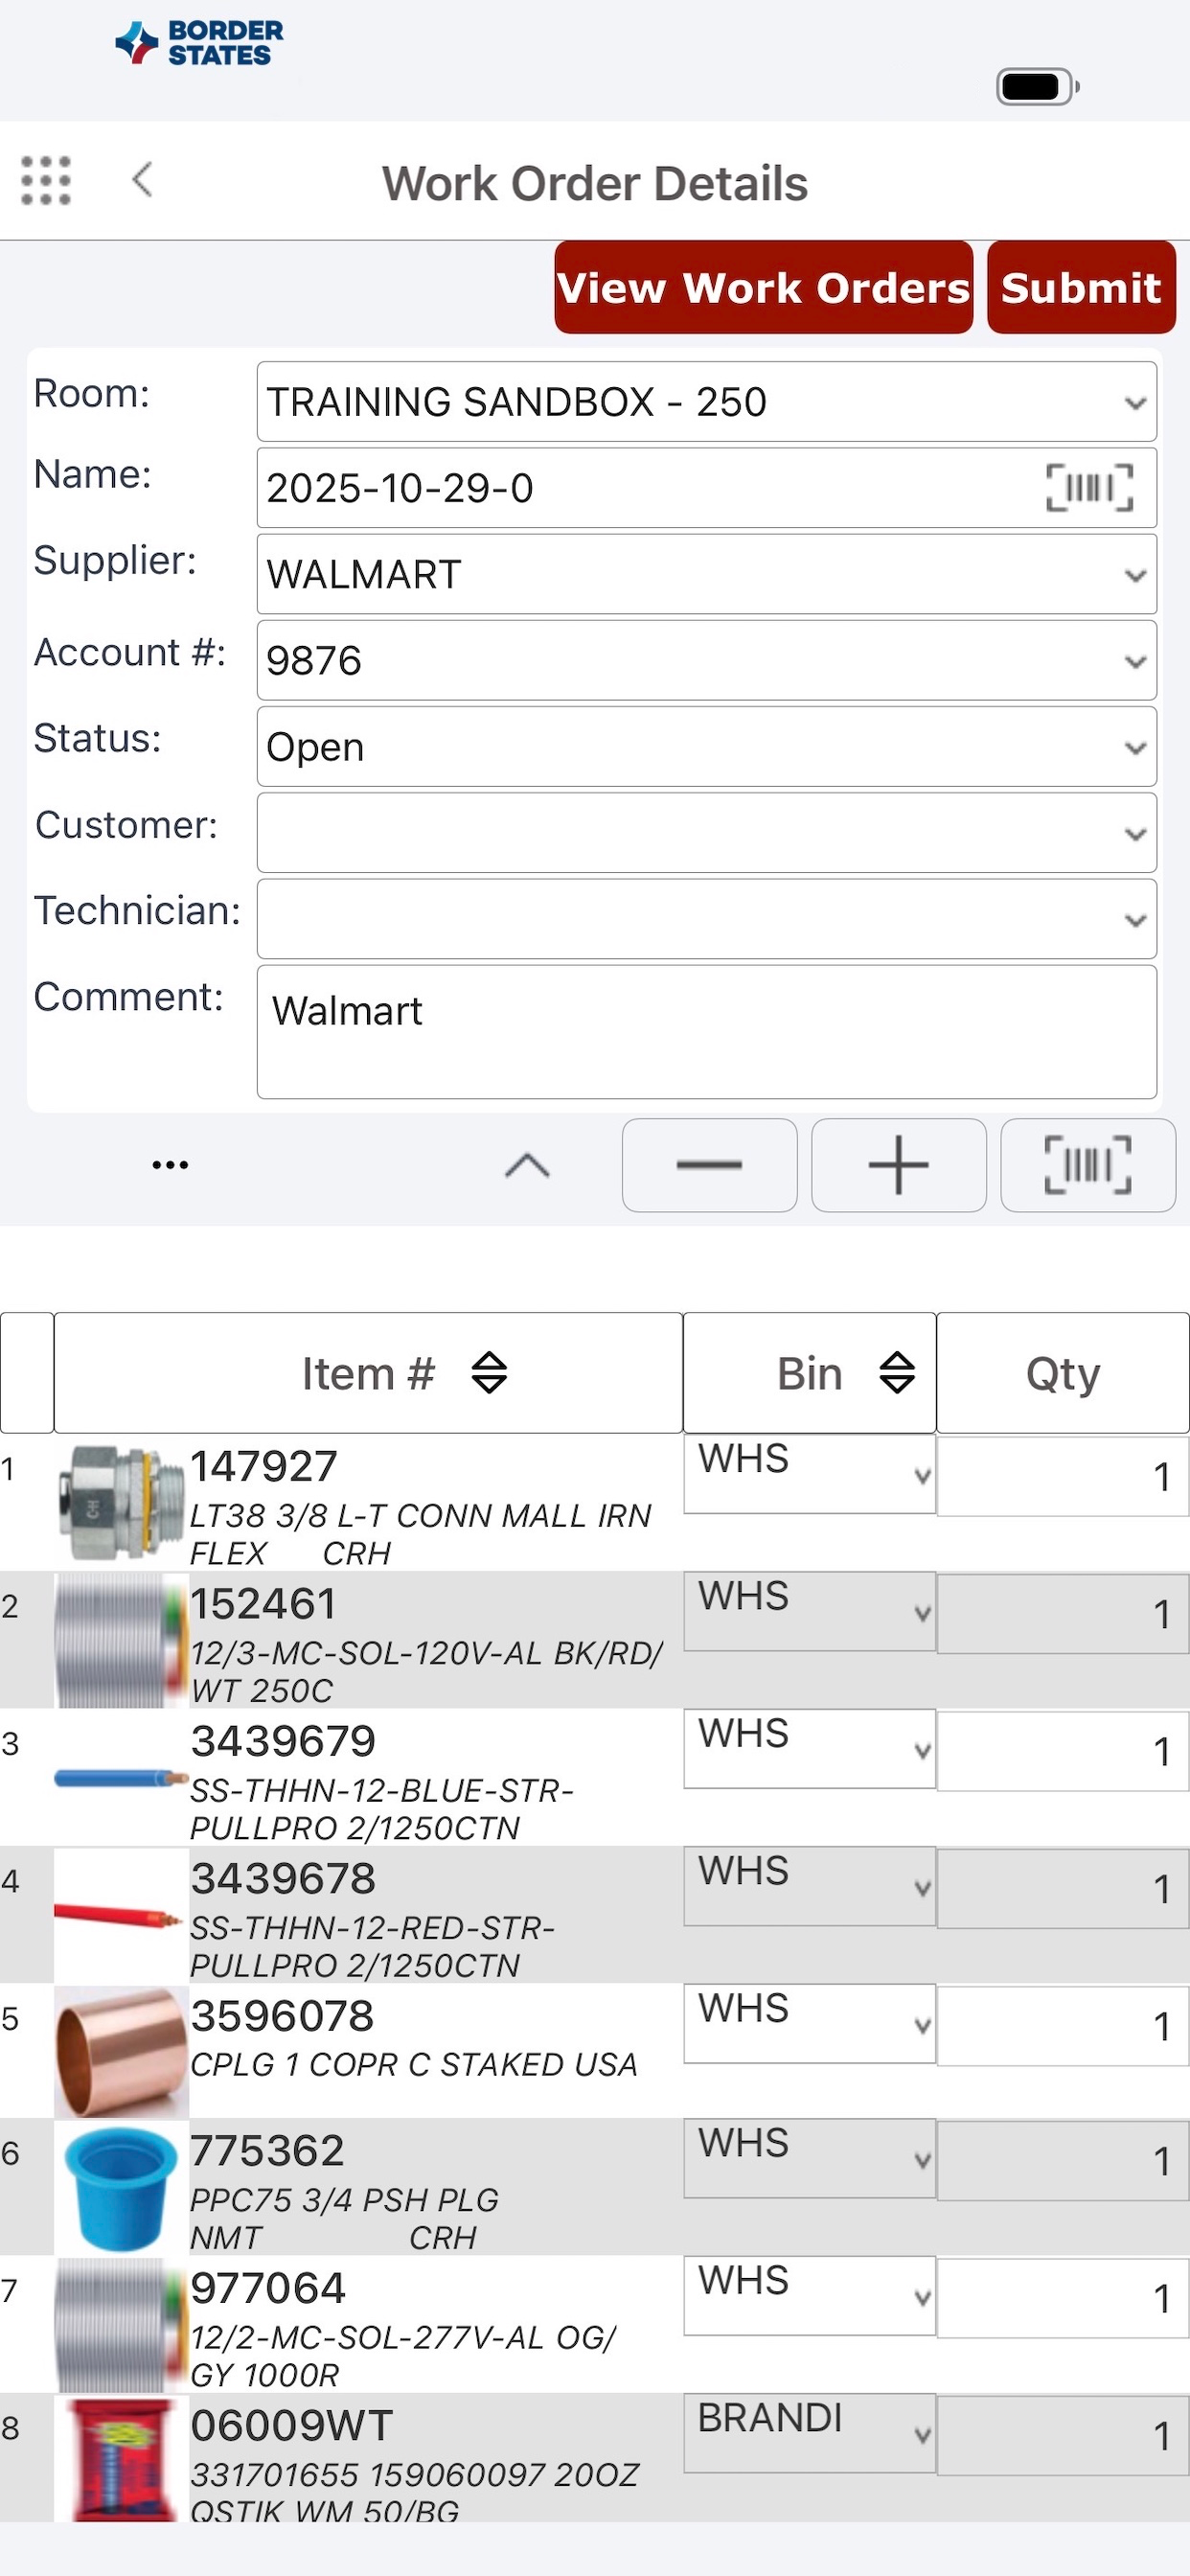This screenshot has width=1190, height=2576.
Task: Tap the MC cable thumbnail for 152461
Action: [121, 1640]
